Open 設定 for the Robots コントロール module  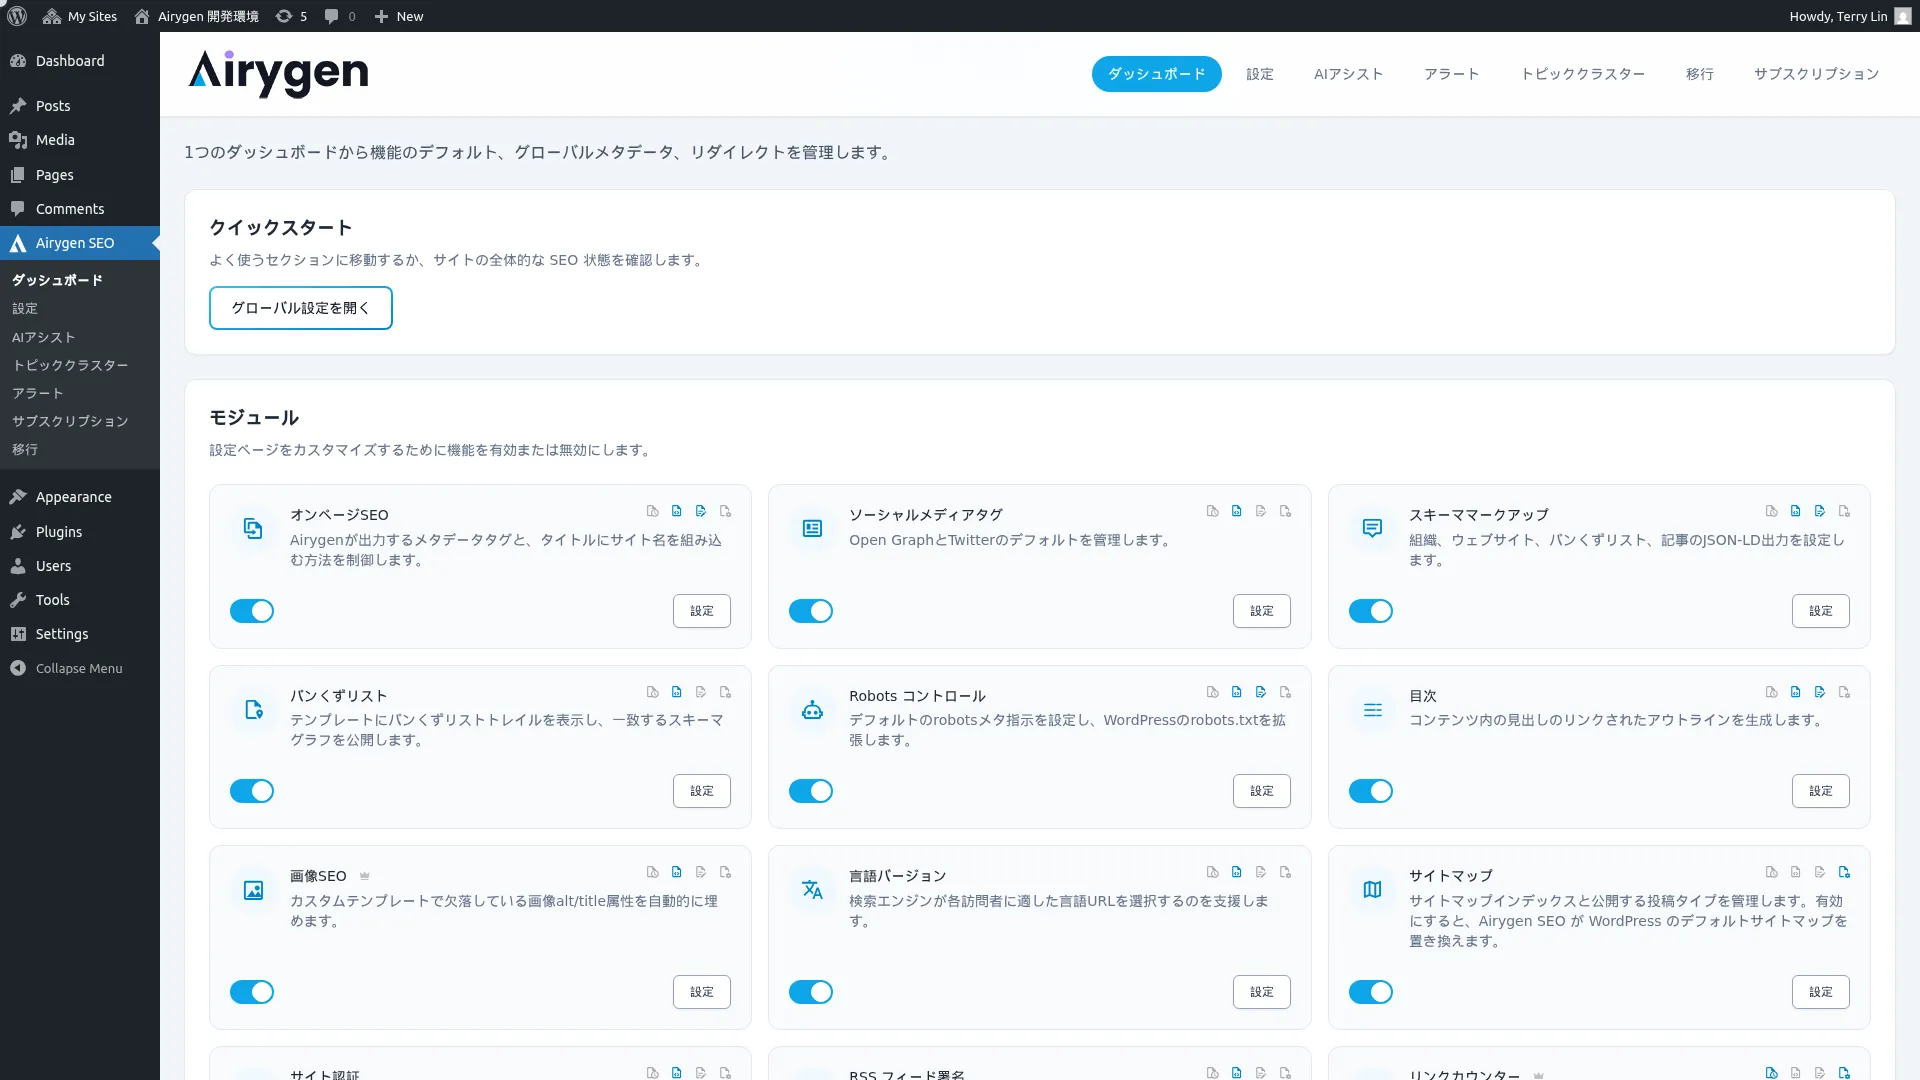tap(1261, 791)
